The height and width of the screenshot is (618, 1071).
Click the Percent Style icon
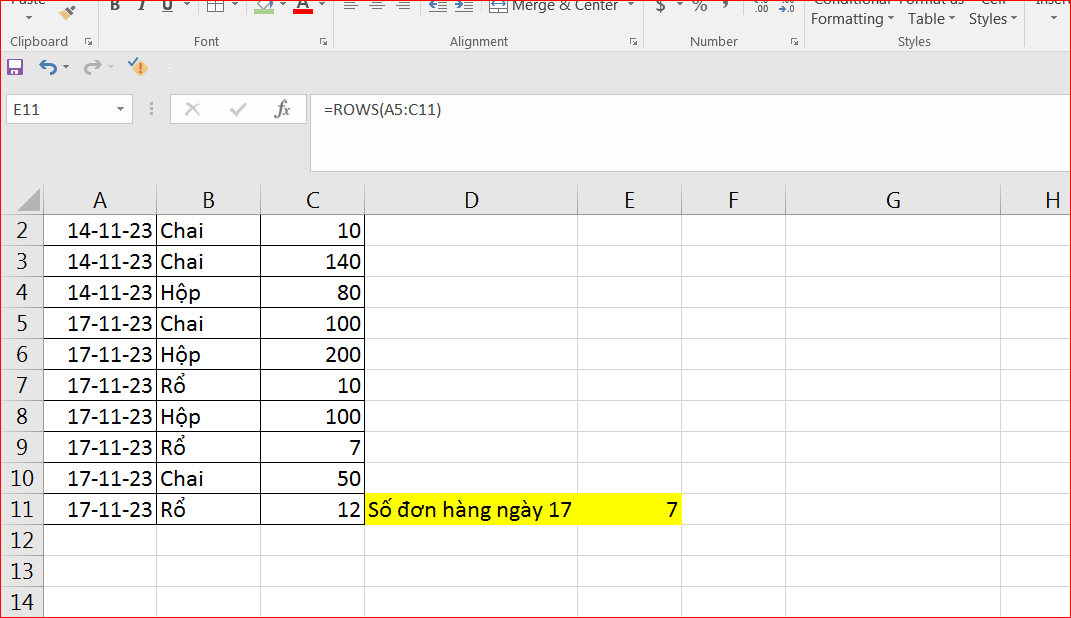coord(699,6)
